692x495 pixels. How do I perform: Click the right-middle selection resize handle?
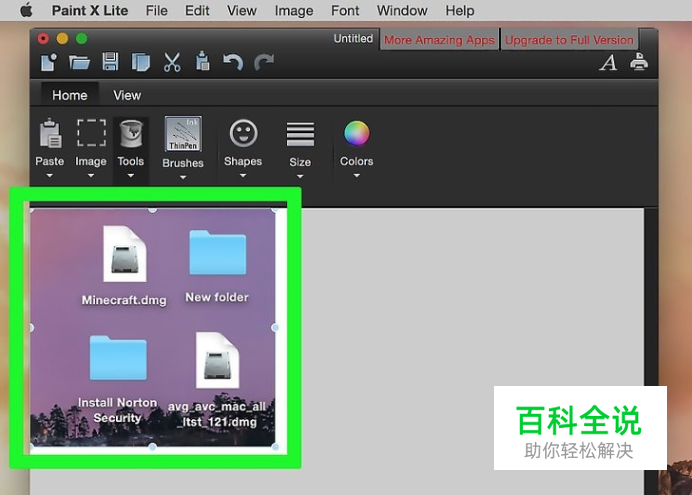click(x=275, y=327)
